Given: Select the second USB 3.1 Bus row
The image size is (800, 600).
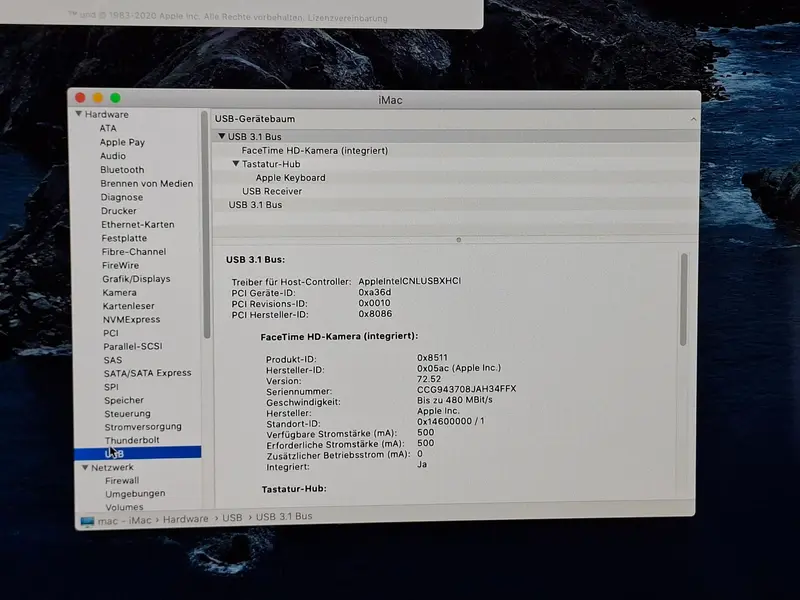Looking at the screenshot, I should pyautogui.click(x=255, y=205).
